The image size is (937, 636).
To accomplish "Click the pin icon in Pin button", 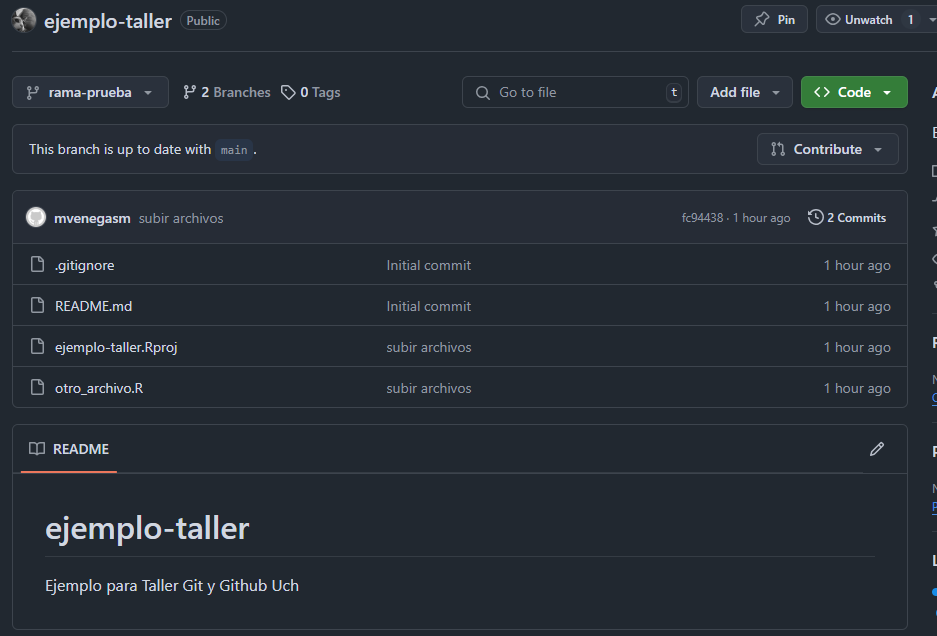I will [x=761, y=19].
